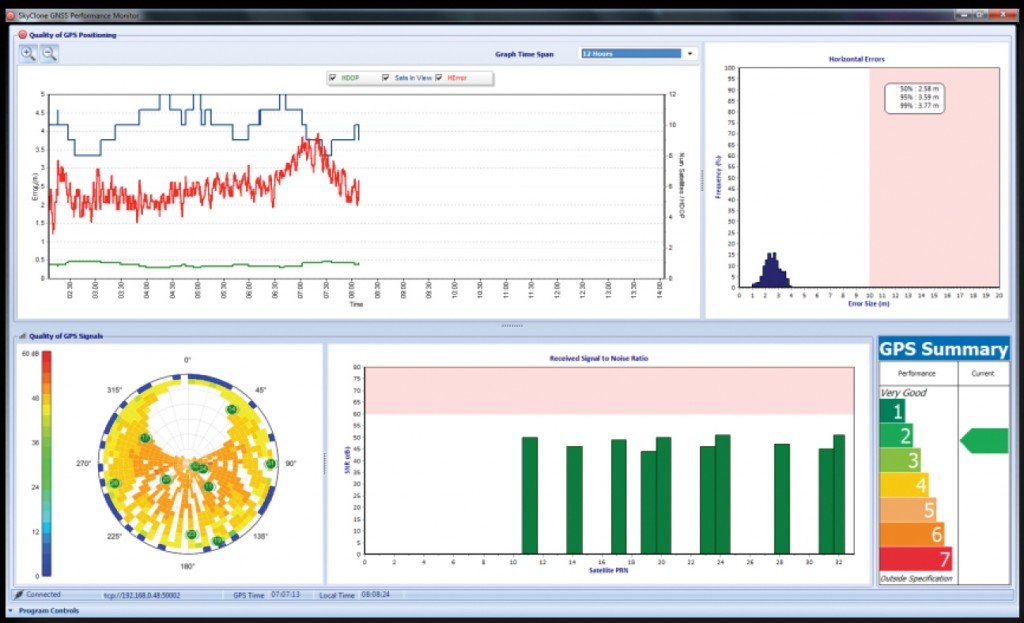Click the Quality of GPS Positioning panel icon

point(21,33)
